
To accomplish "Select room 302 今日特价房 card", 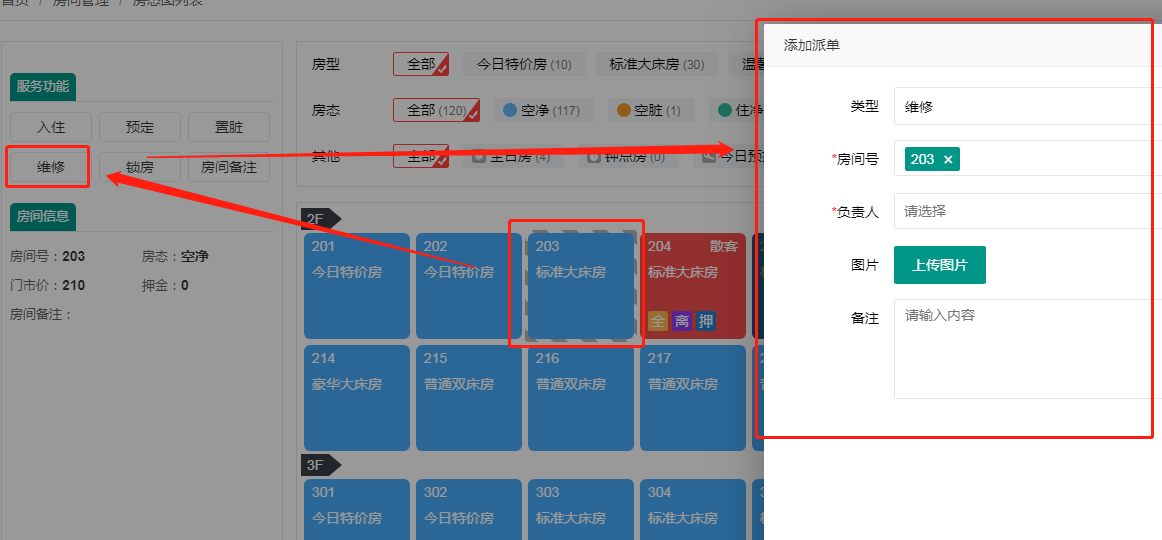I will pos(468,510).
